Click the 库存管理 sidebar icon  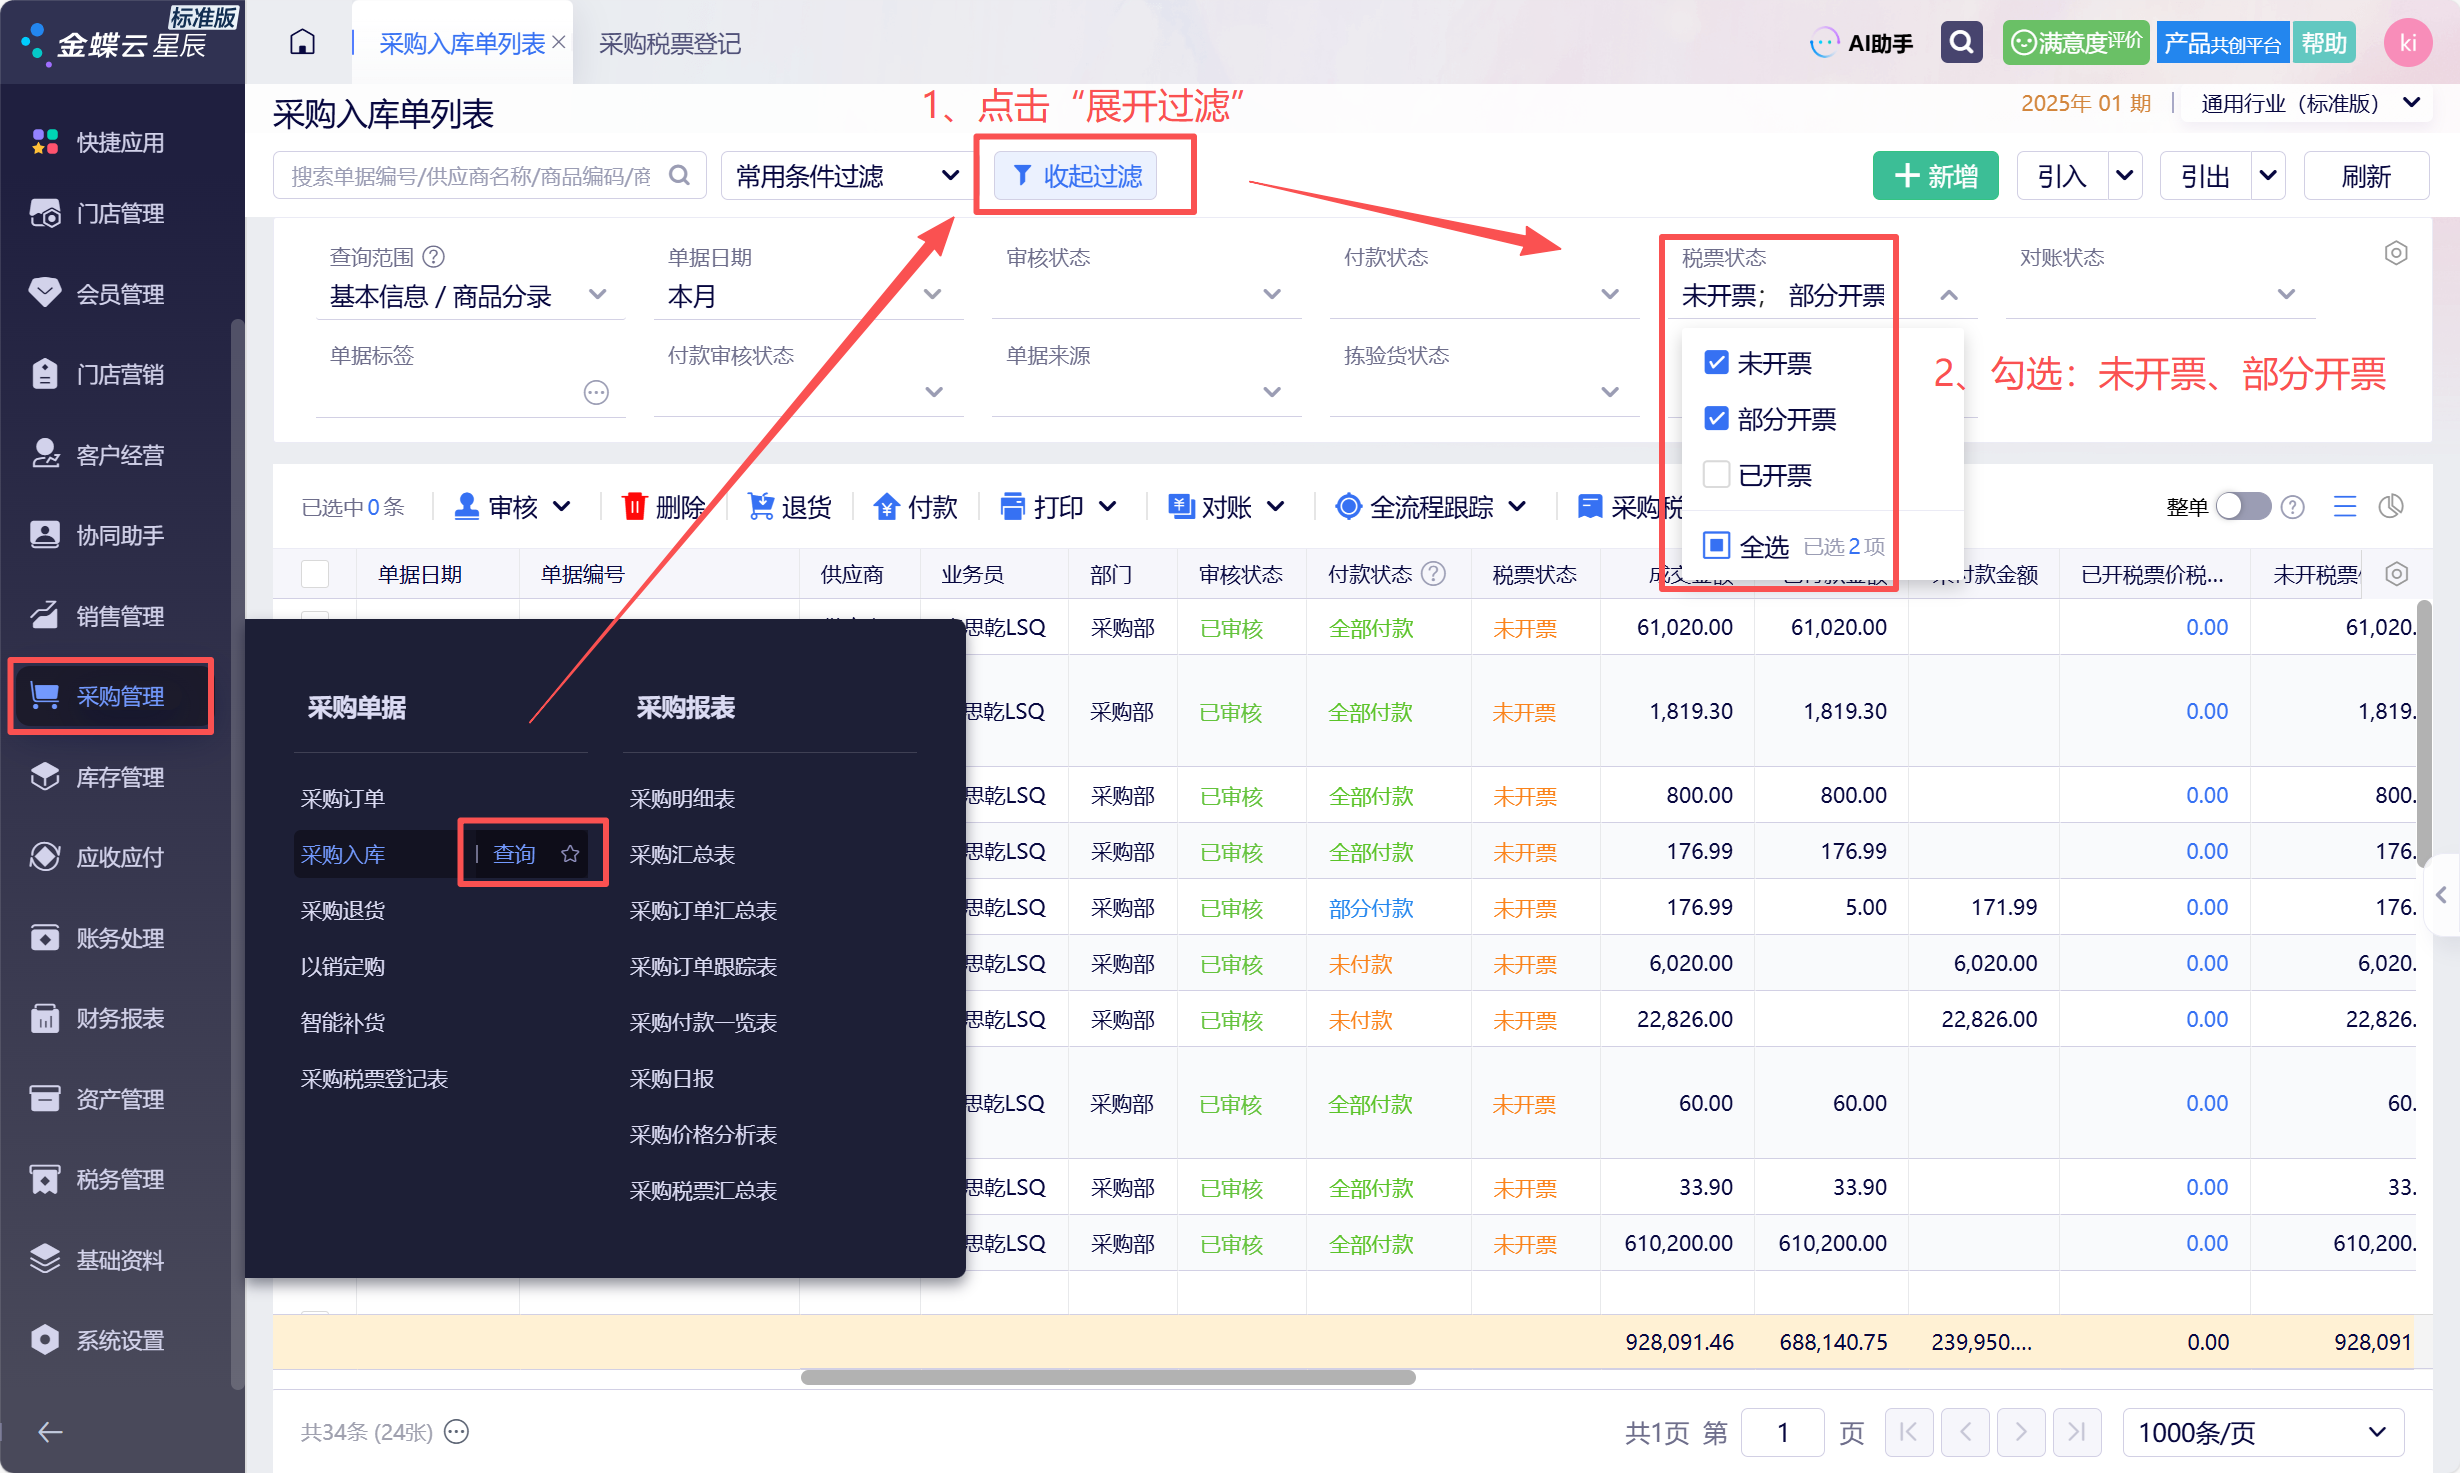pyautogui.click(x=44, y=776)
